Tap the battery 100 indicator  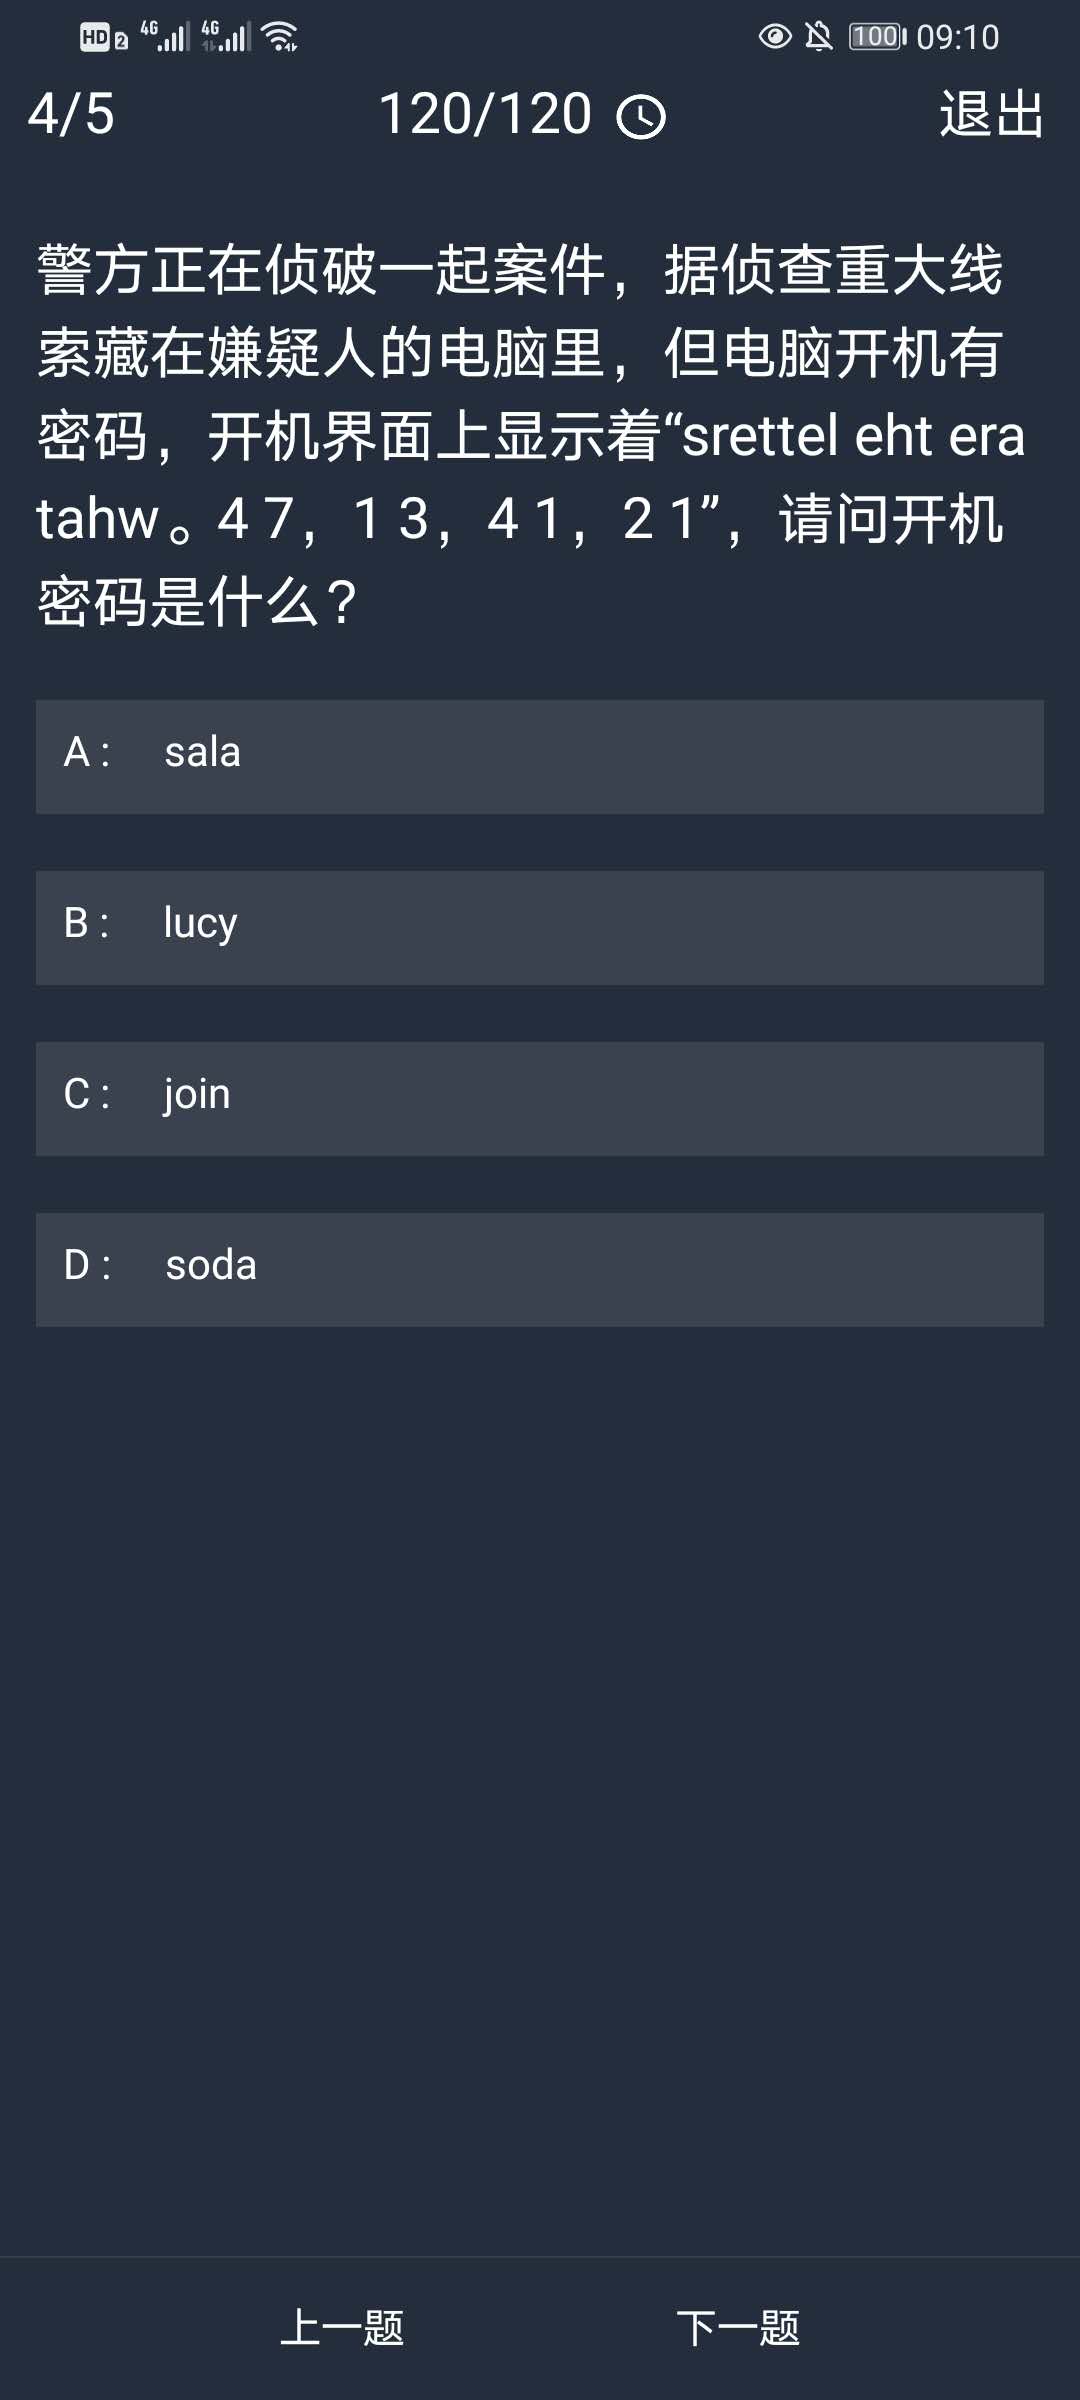(877, 37)
